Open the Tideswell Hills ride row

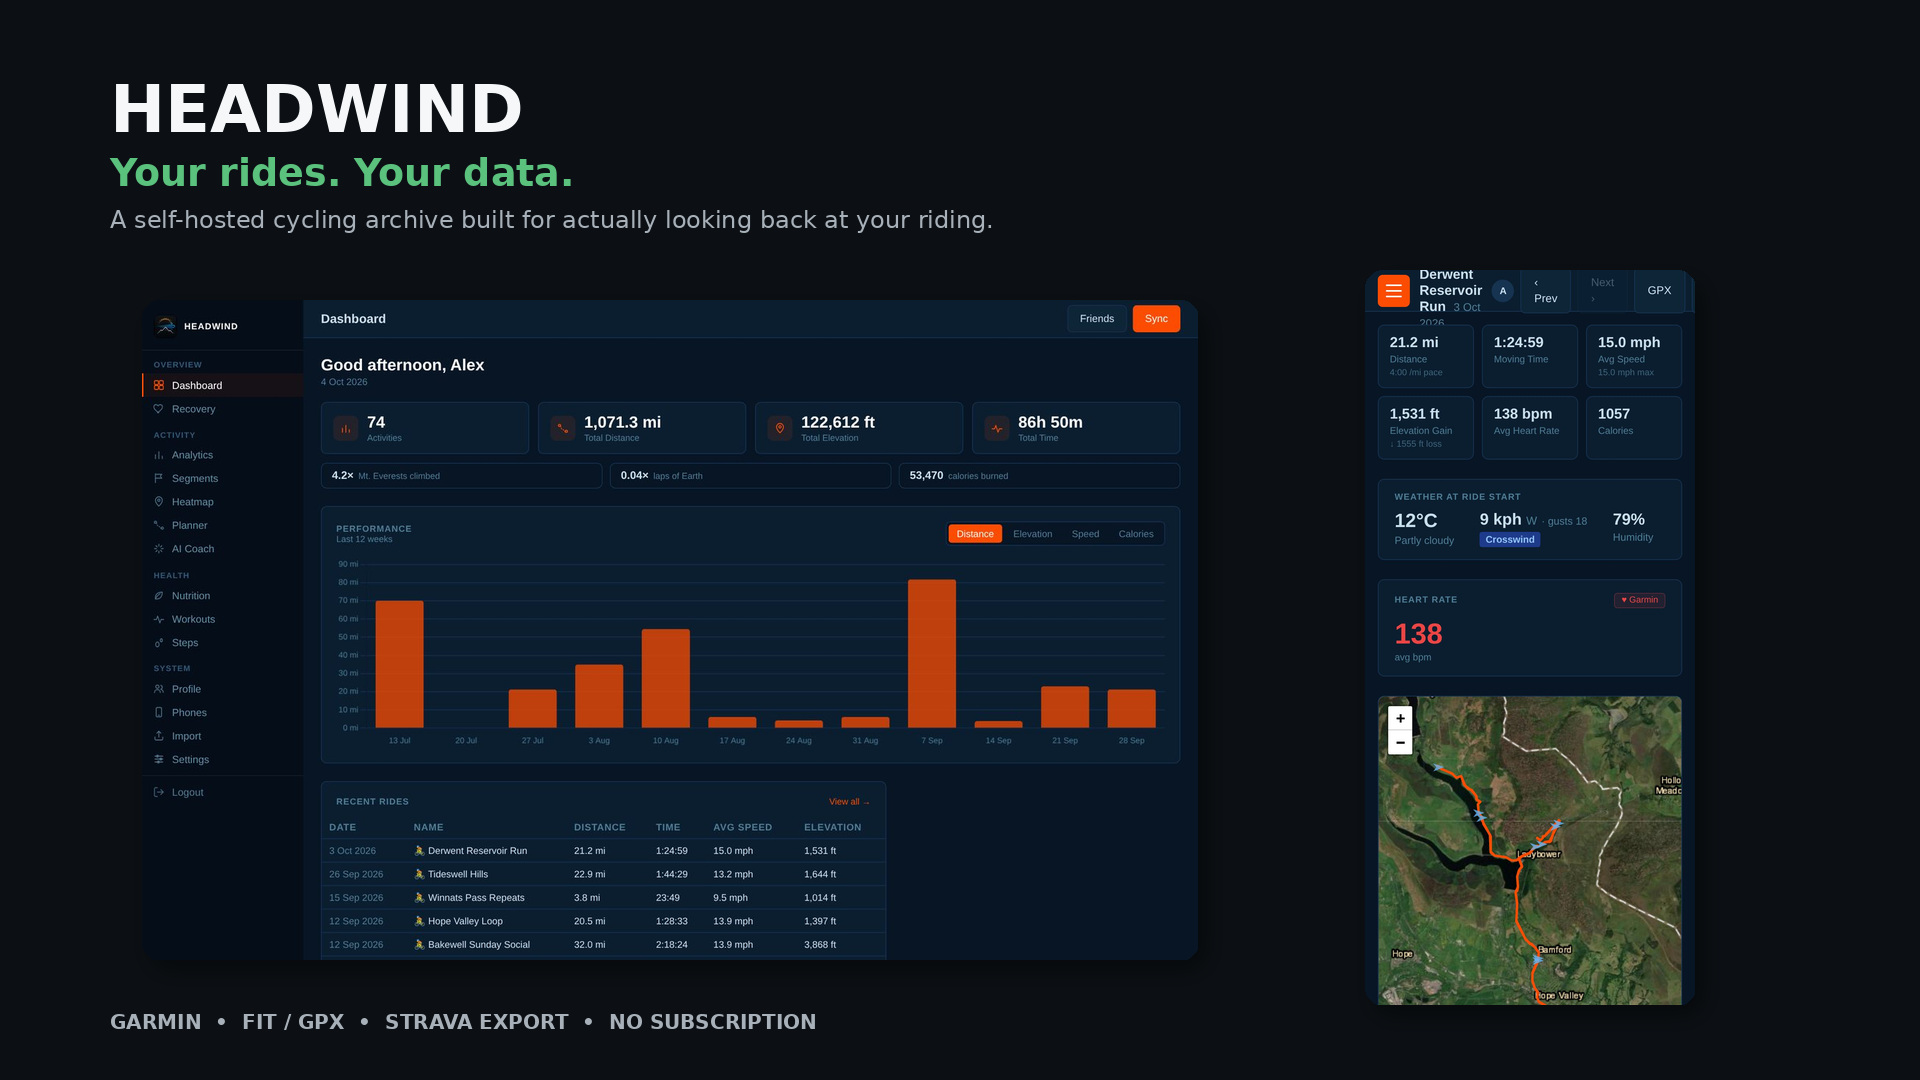603,874
